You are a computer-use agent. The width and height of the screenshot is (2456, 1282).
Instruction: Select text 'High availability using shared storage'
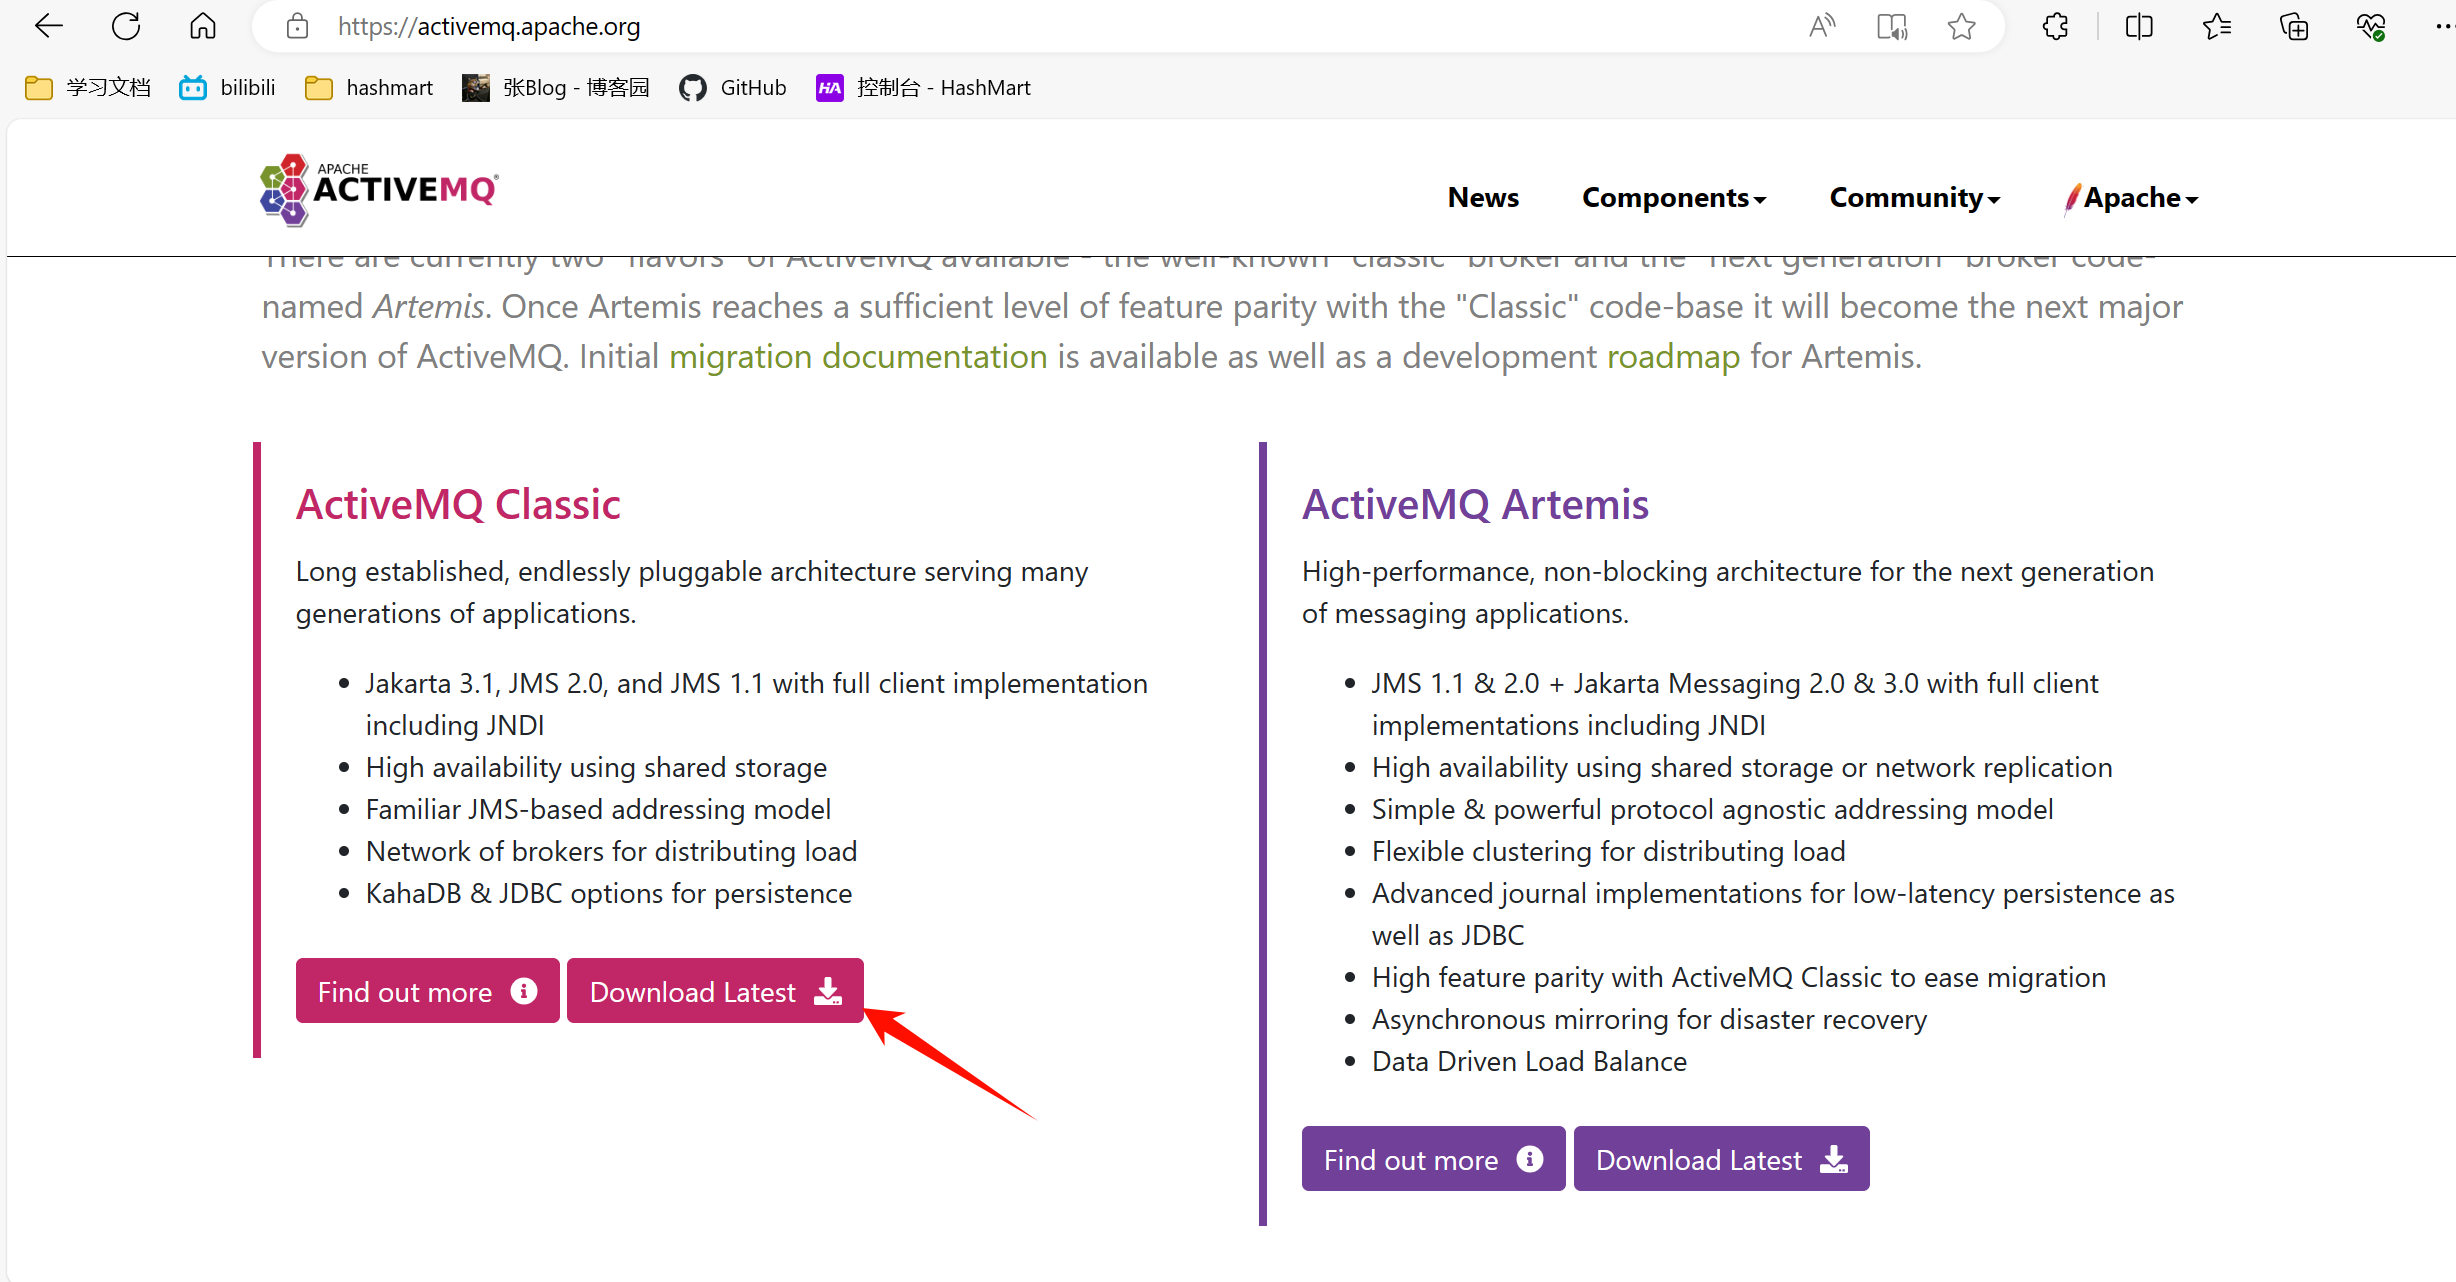(x=596, y=768)
